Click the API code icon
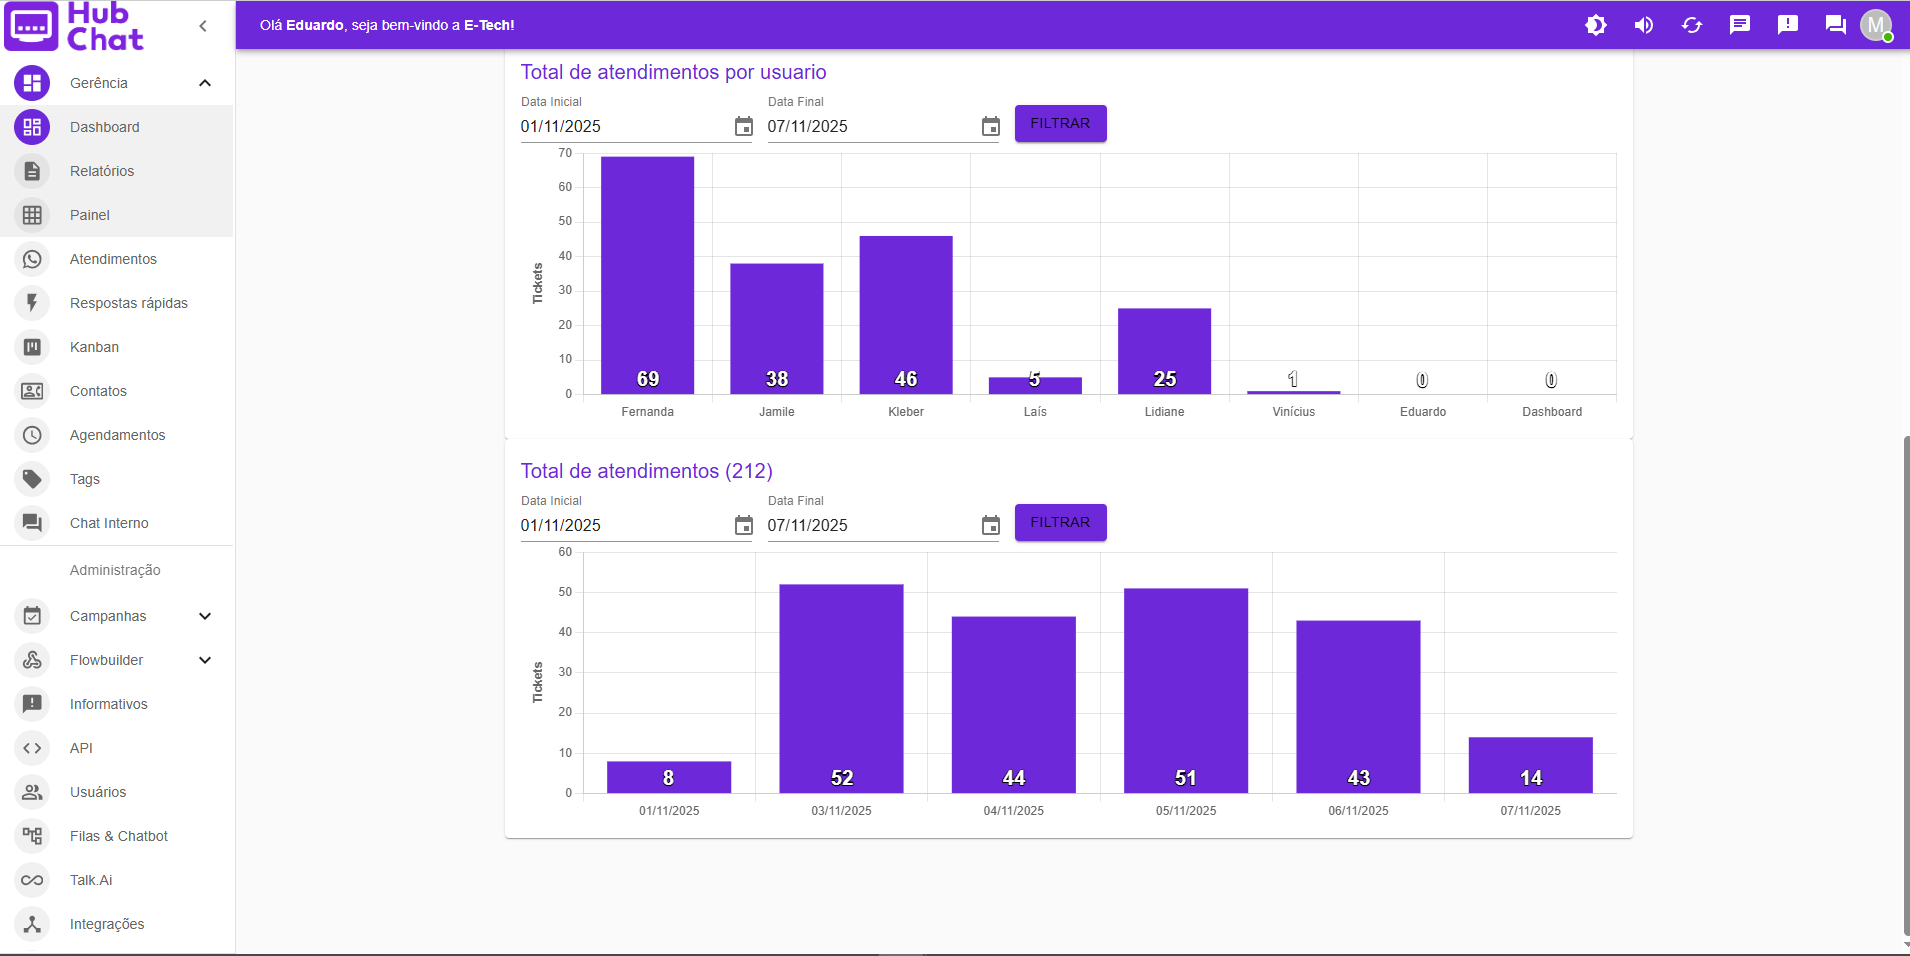The width and height of the screenshot is (1910, 956). point(33,748)
